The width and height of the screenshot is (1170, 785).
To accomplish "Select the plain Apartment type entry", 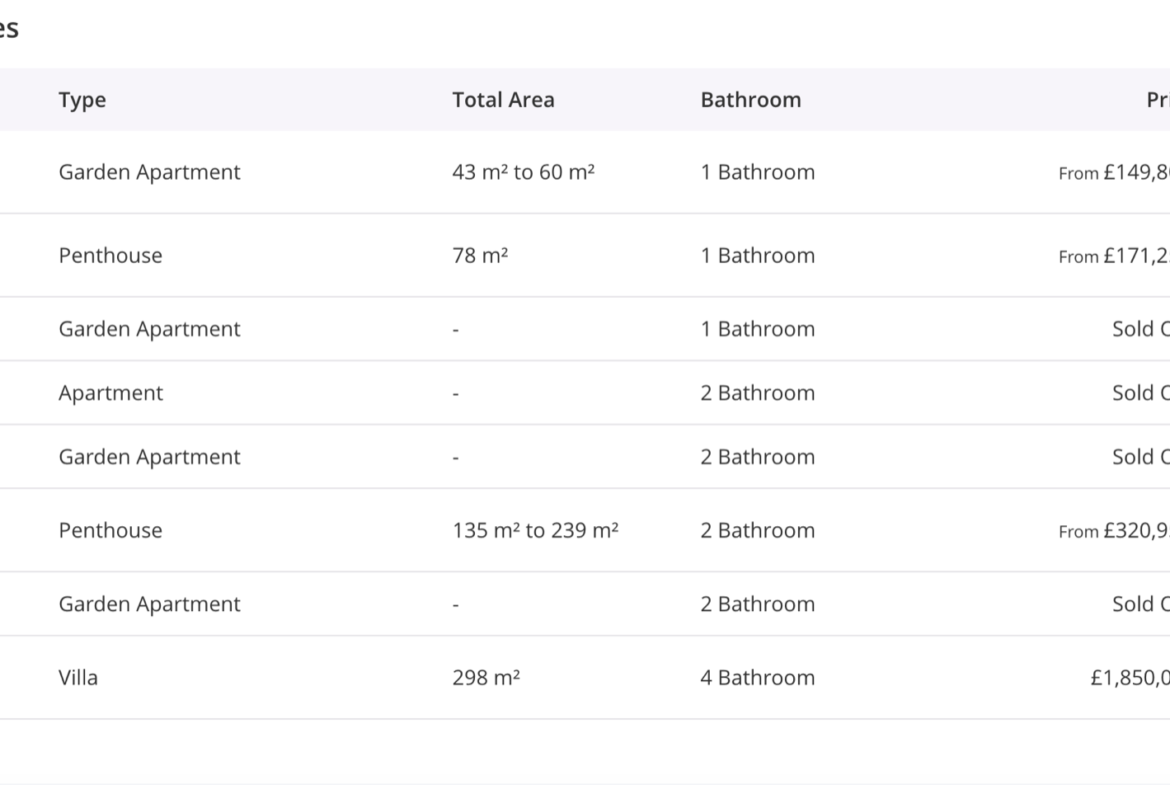I will [110, 393].
